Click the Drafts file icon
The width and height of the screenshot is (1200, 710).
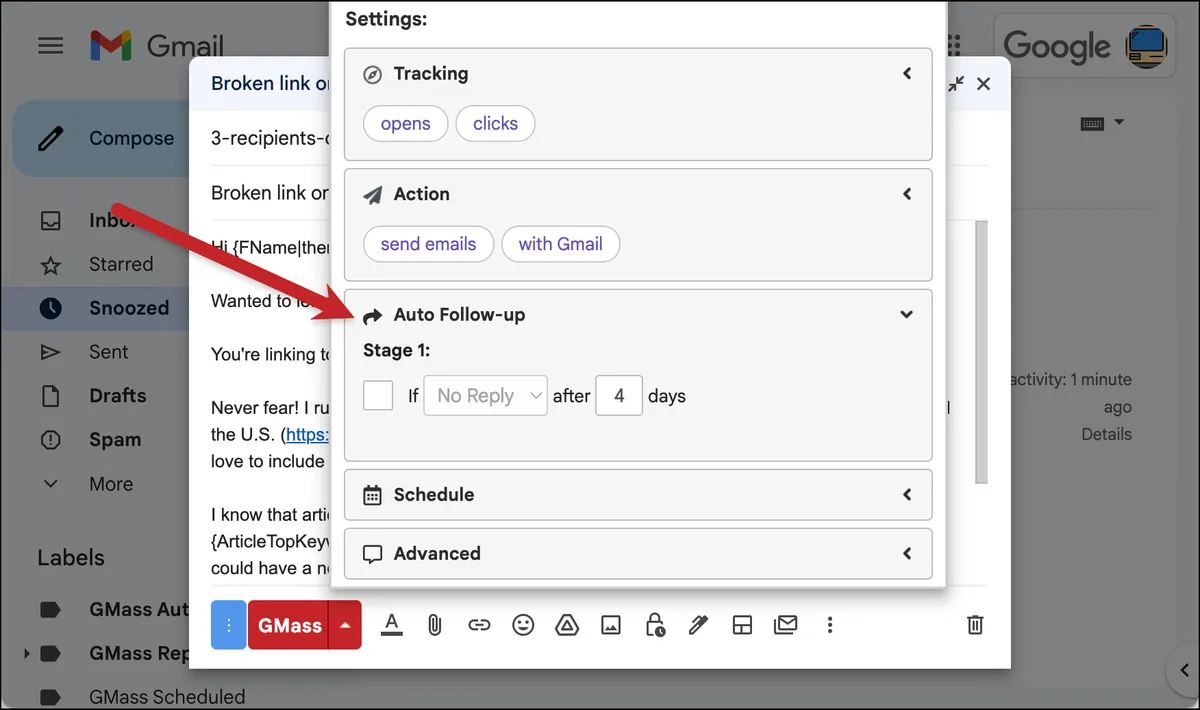pyautogui.click(x=50, y=396)
